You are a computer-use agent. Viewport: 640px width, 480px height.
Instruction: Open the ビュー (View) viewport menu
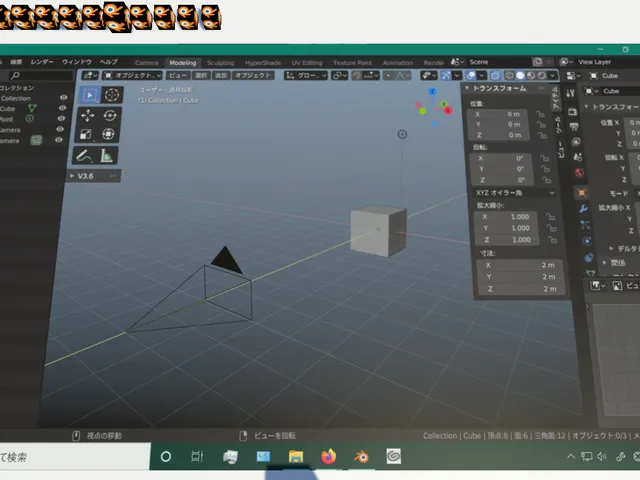click(178, 76)
